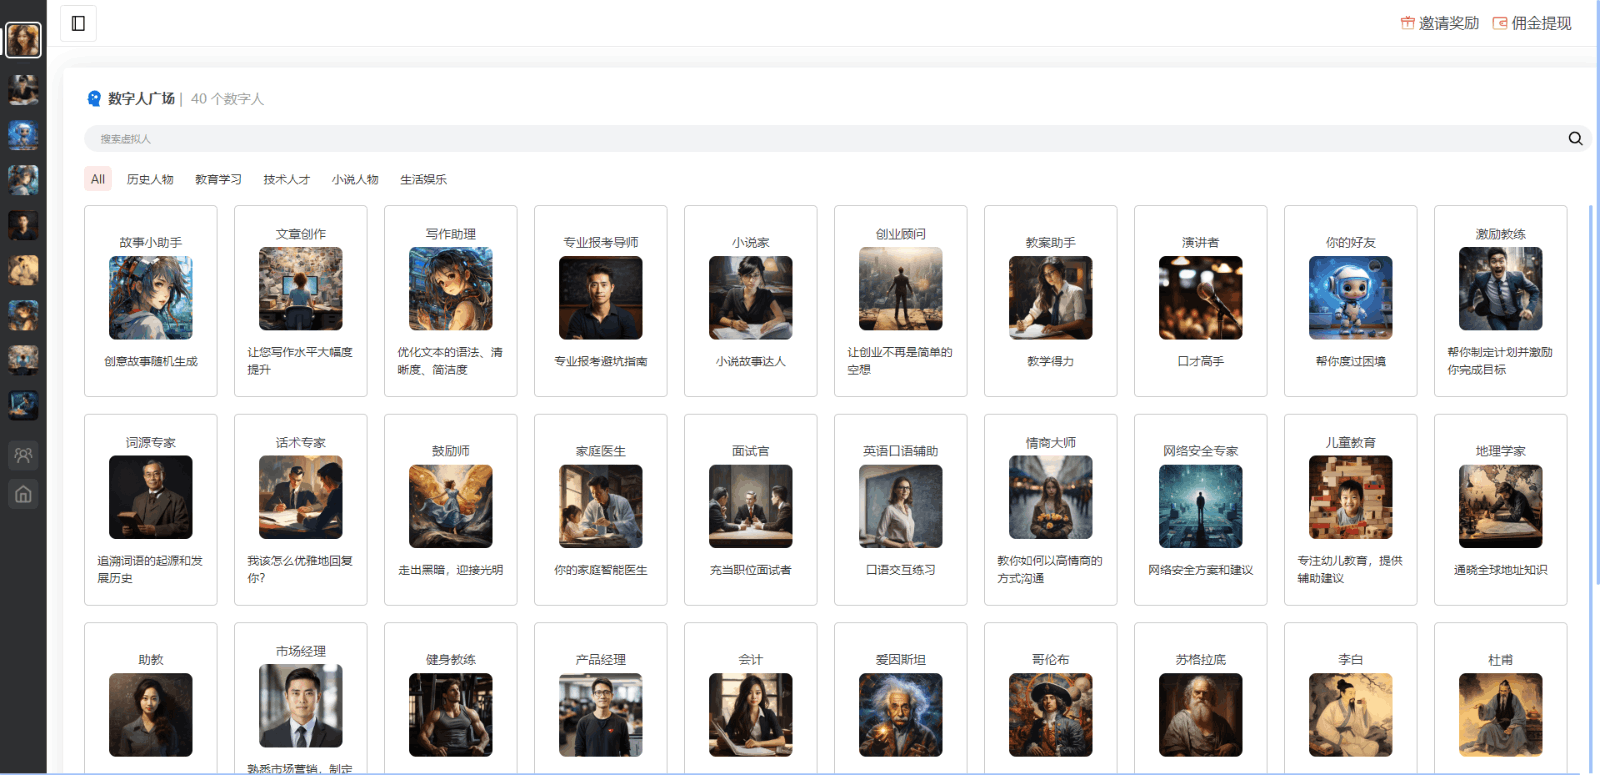Open the digital people group icon in sidebar

[23, 455]
